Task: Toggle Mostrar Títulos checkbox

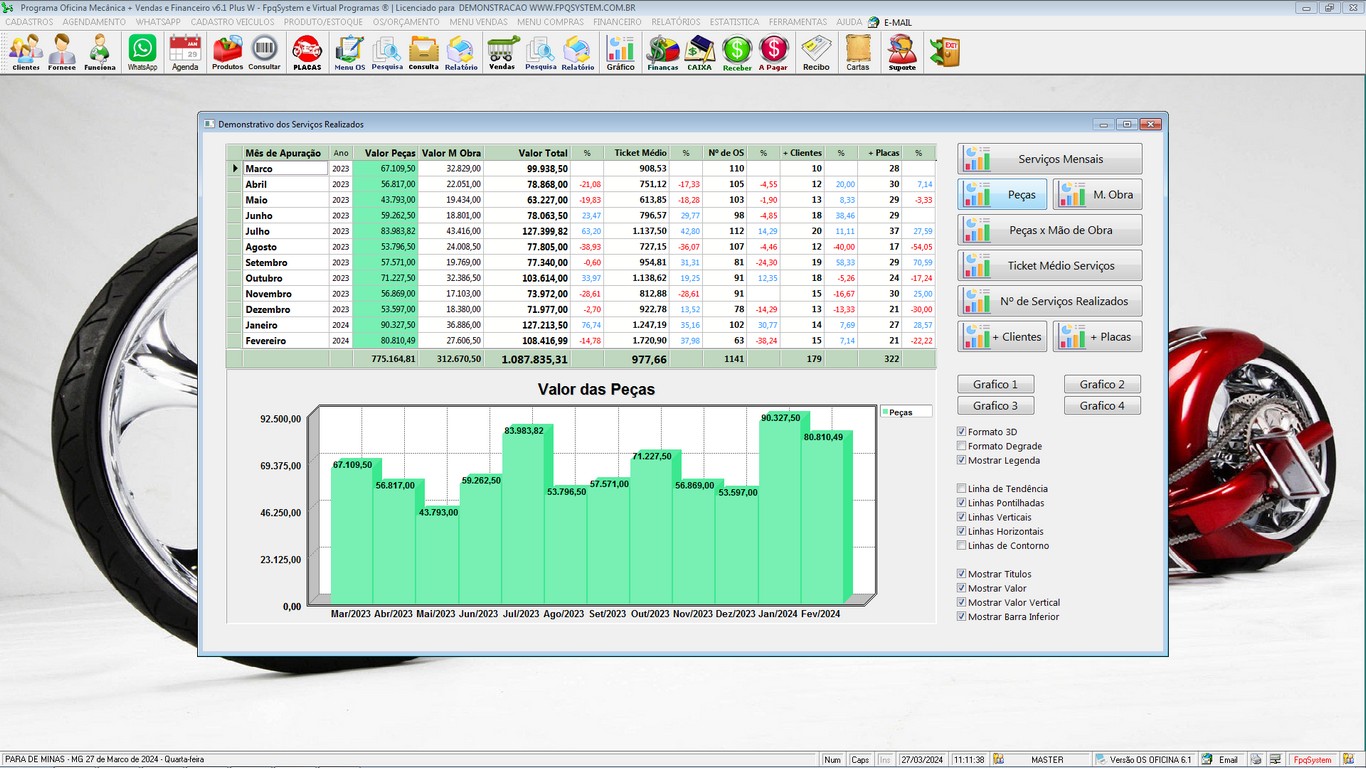Action: (962, 574)
